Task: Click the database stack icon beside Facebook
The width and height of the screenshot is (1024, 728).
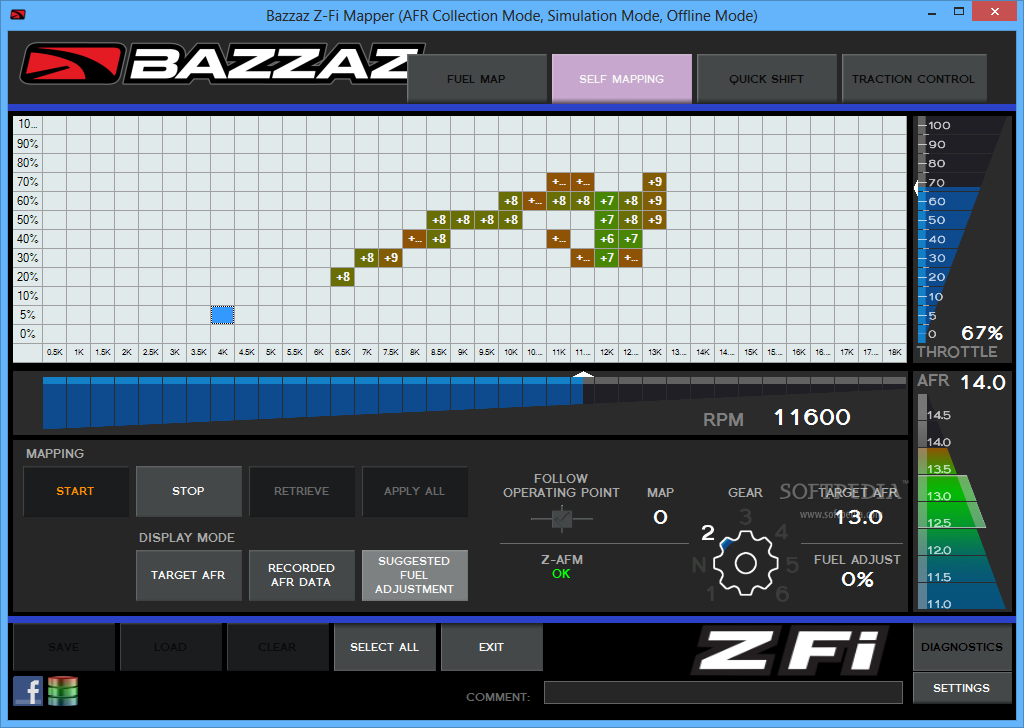Action: click(63, 691)
